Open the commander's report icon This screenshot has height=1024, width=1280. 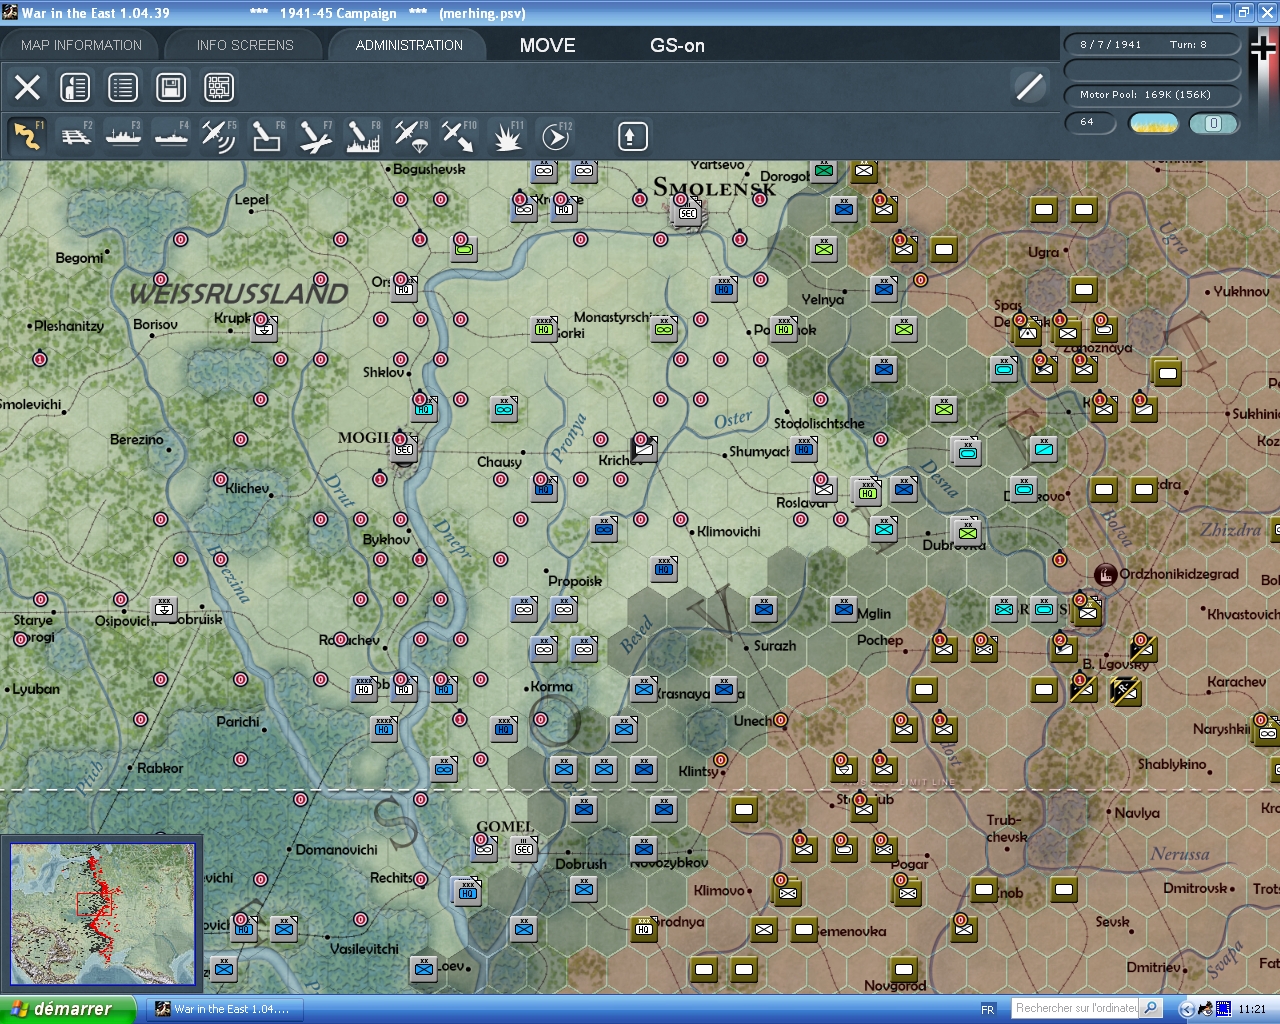(x=75, y=88)
